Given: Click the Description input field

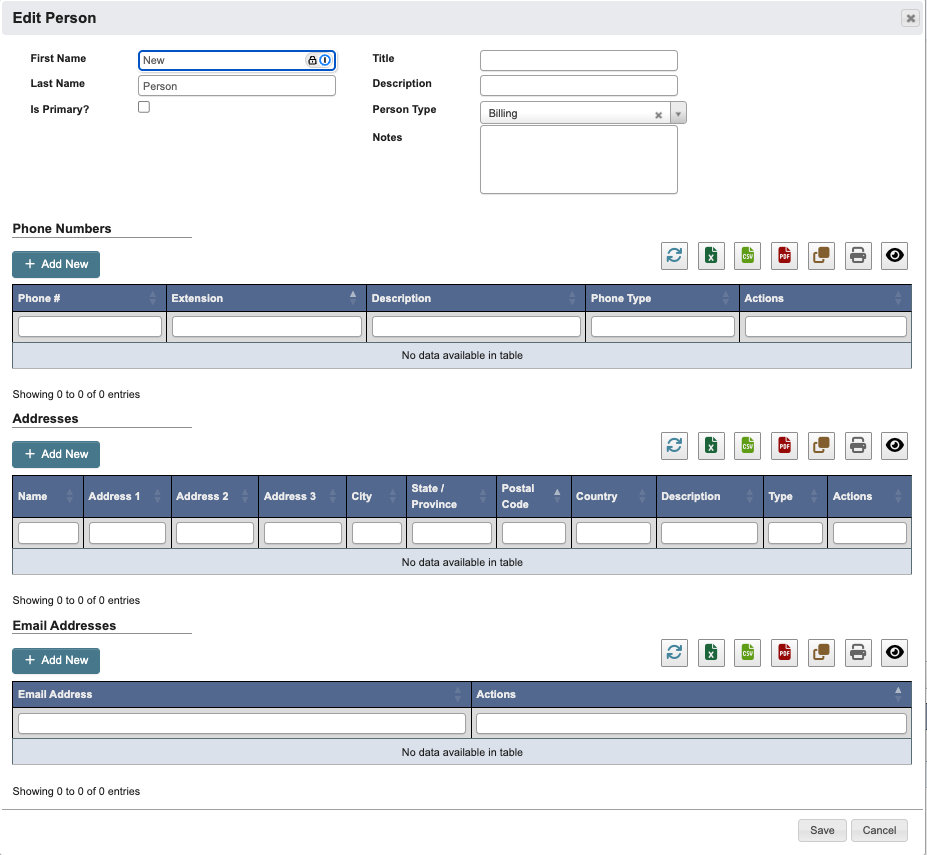Looking at the screenshot, I should coord(578,86).
